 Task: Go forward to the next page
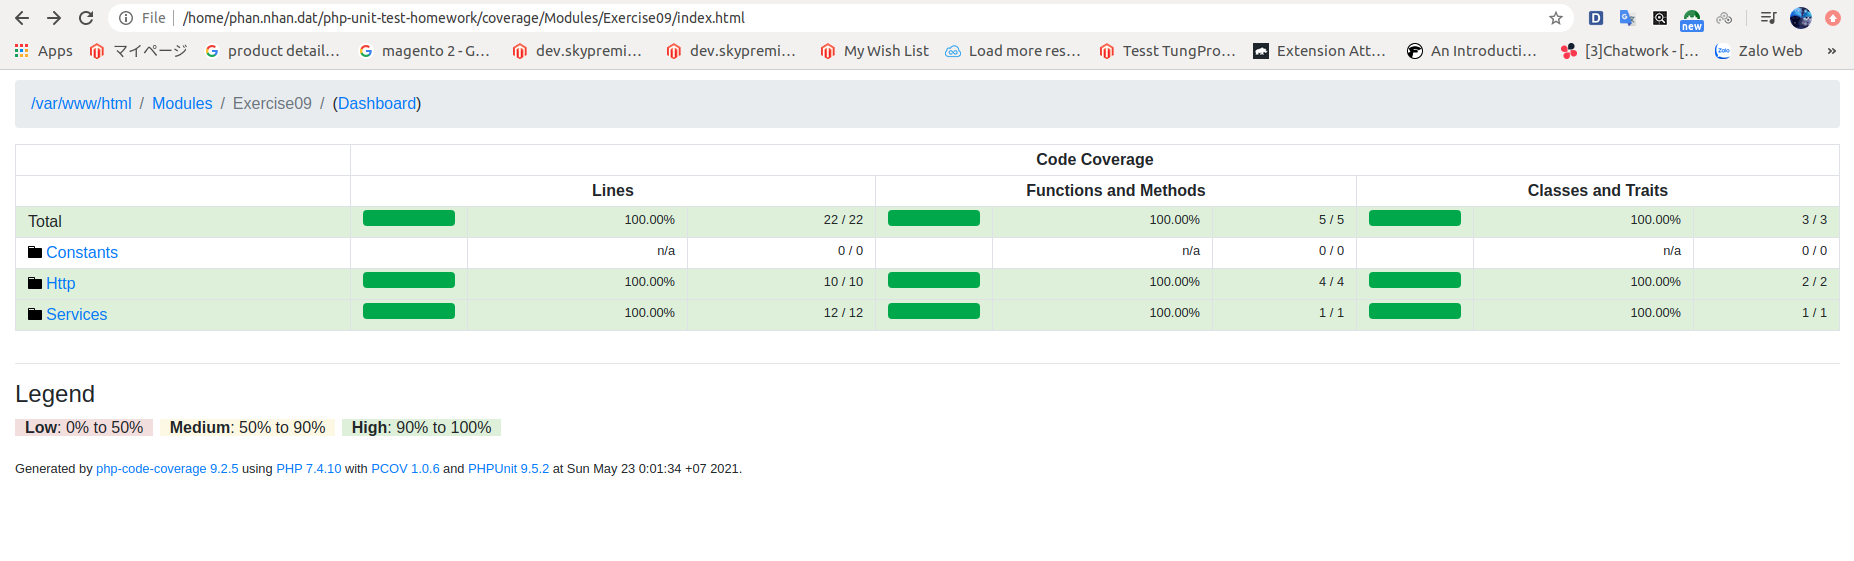[54, 18]
